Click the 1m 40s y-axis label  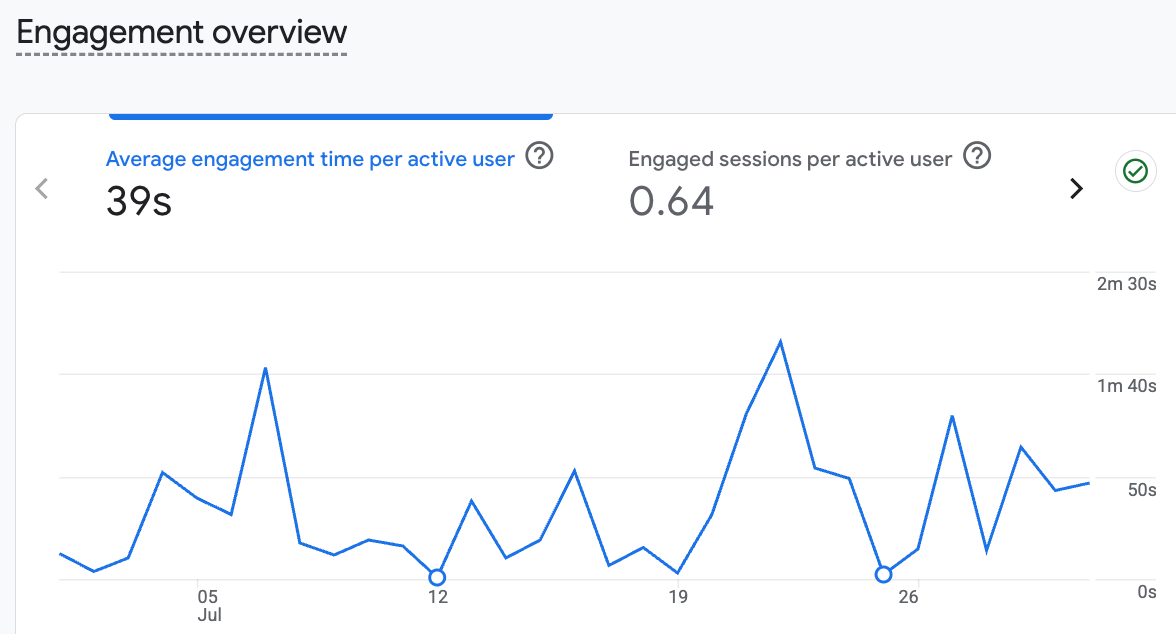coord(1126,386)
